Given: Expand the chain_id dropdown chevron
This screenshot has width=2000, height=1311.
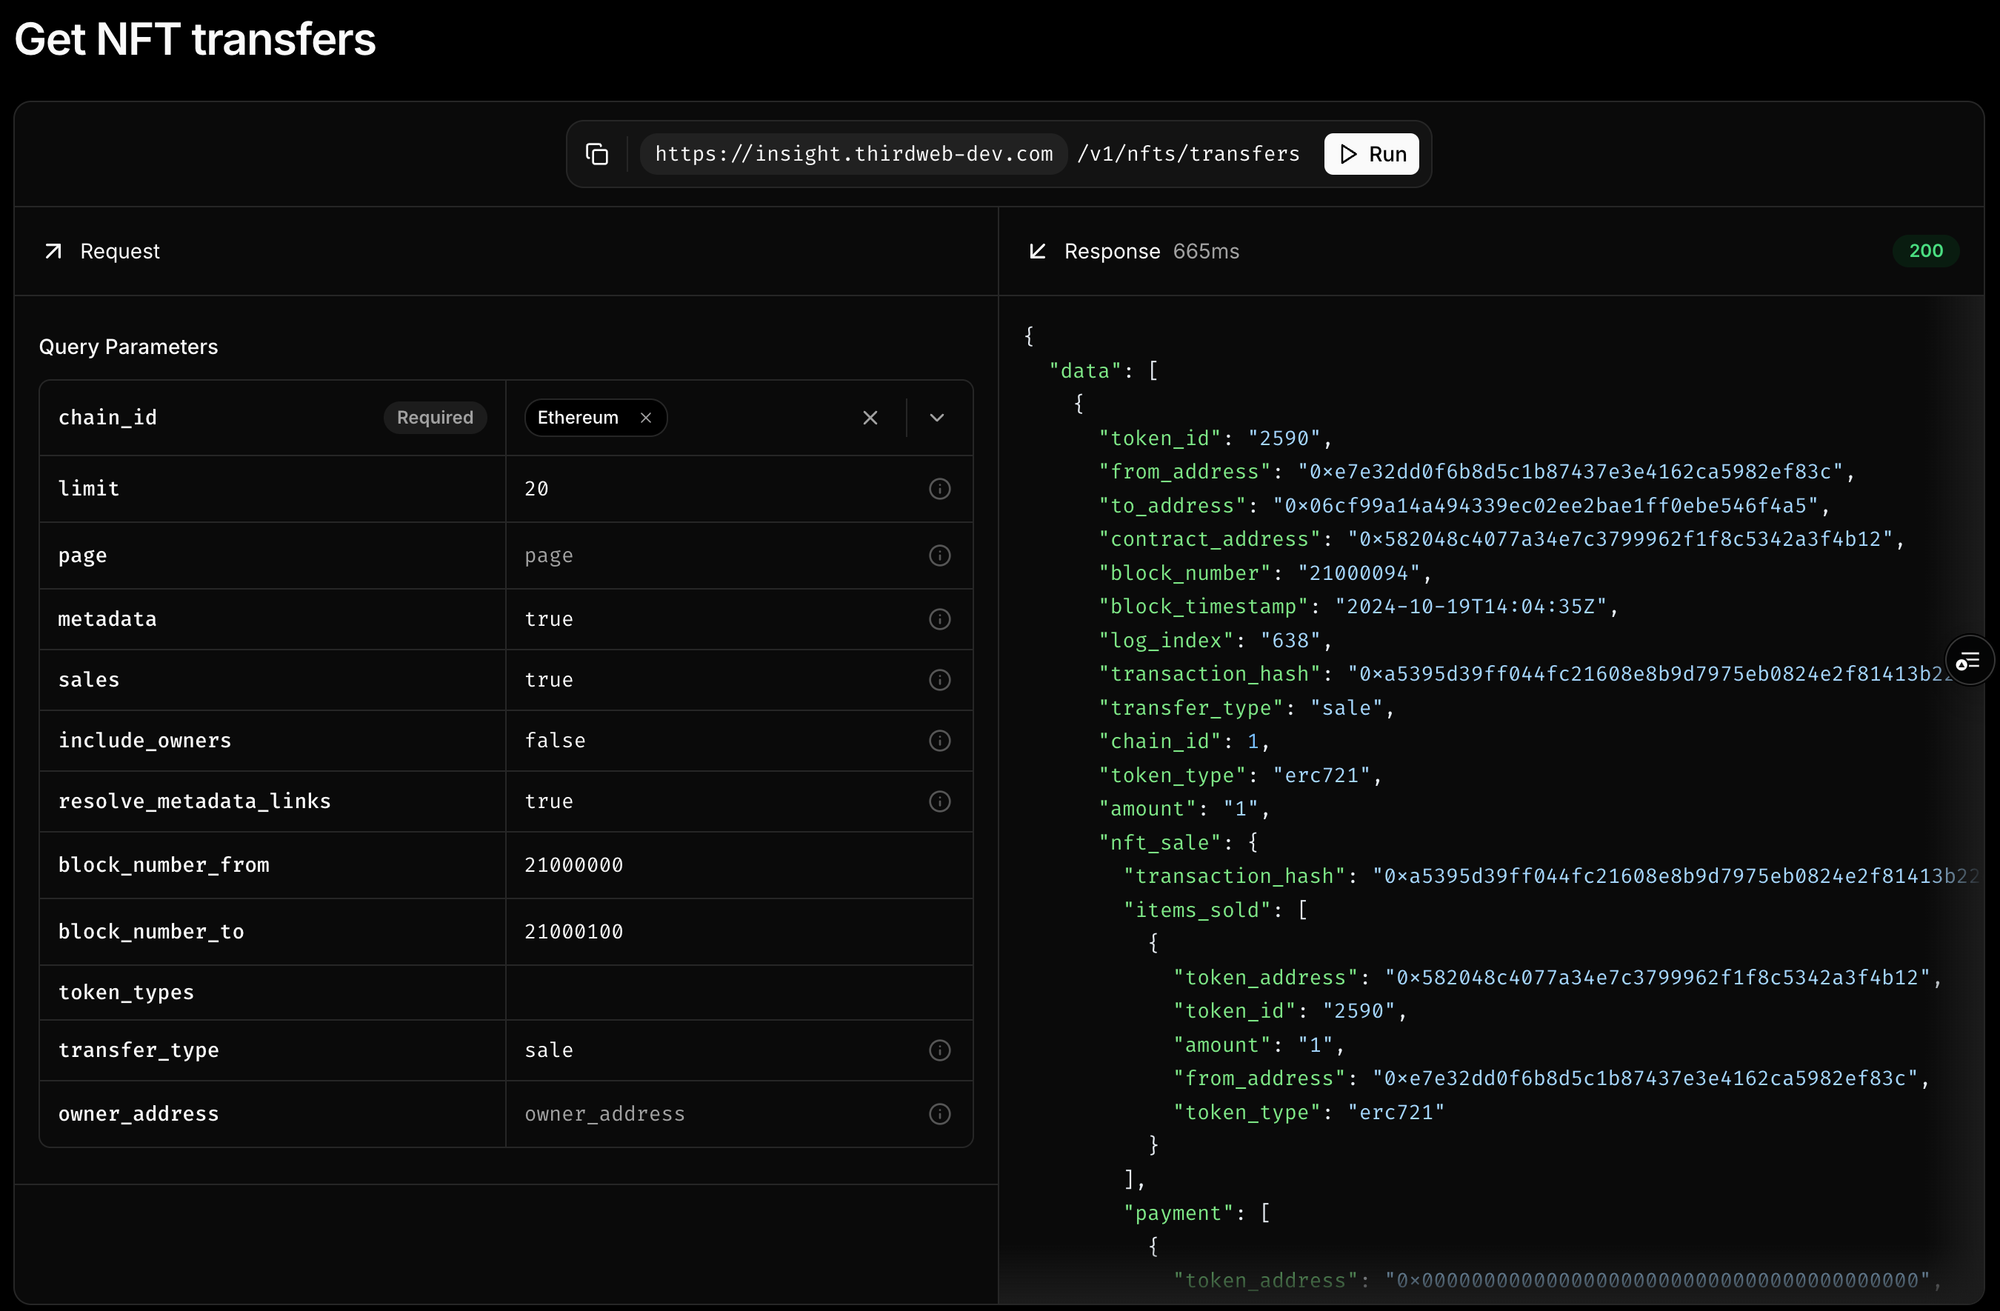Looking at the screenshot, I should 937,418.
